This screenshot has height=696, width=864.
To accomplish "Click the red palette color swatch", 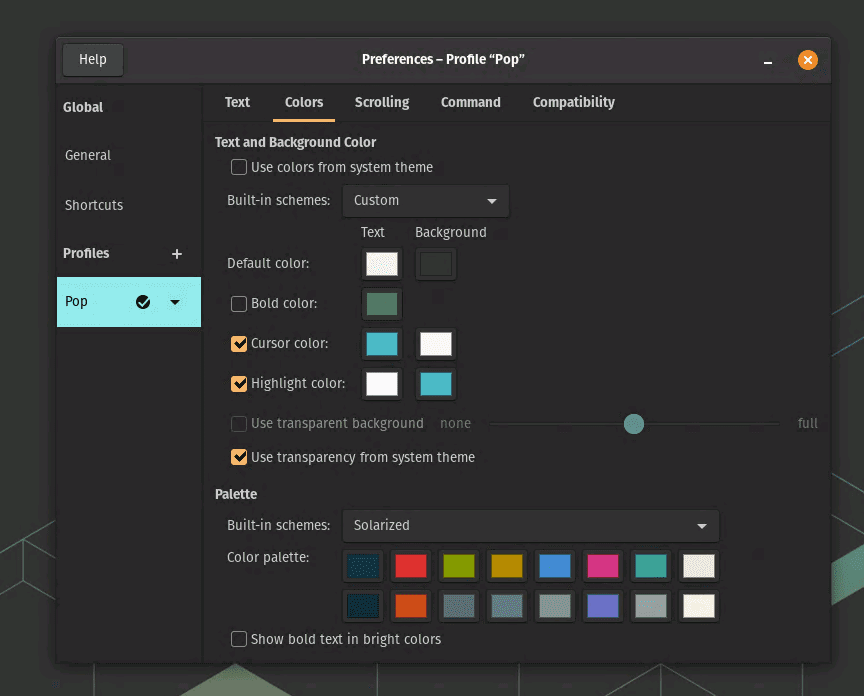I will [411, 566].
